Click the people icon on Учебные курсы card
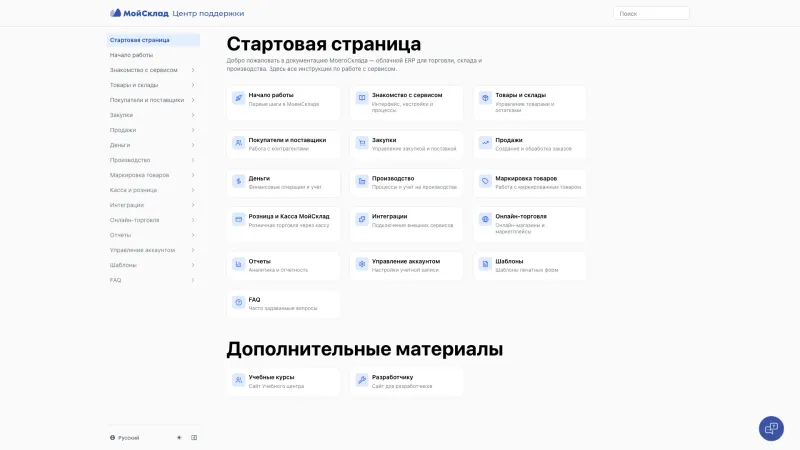 pyautogui.click(x=238, y=380)
